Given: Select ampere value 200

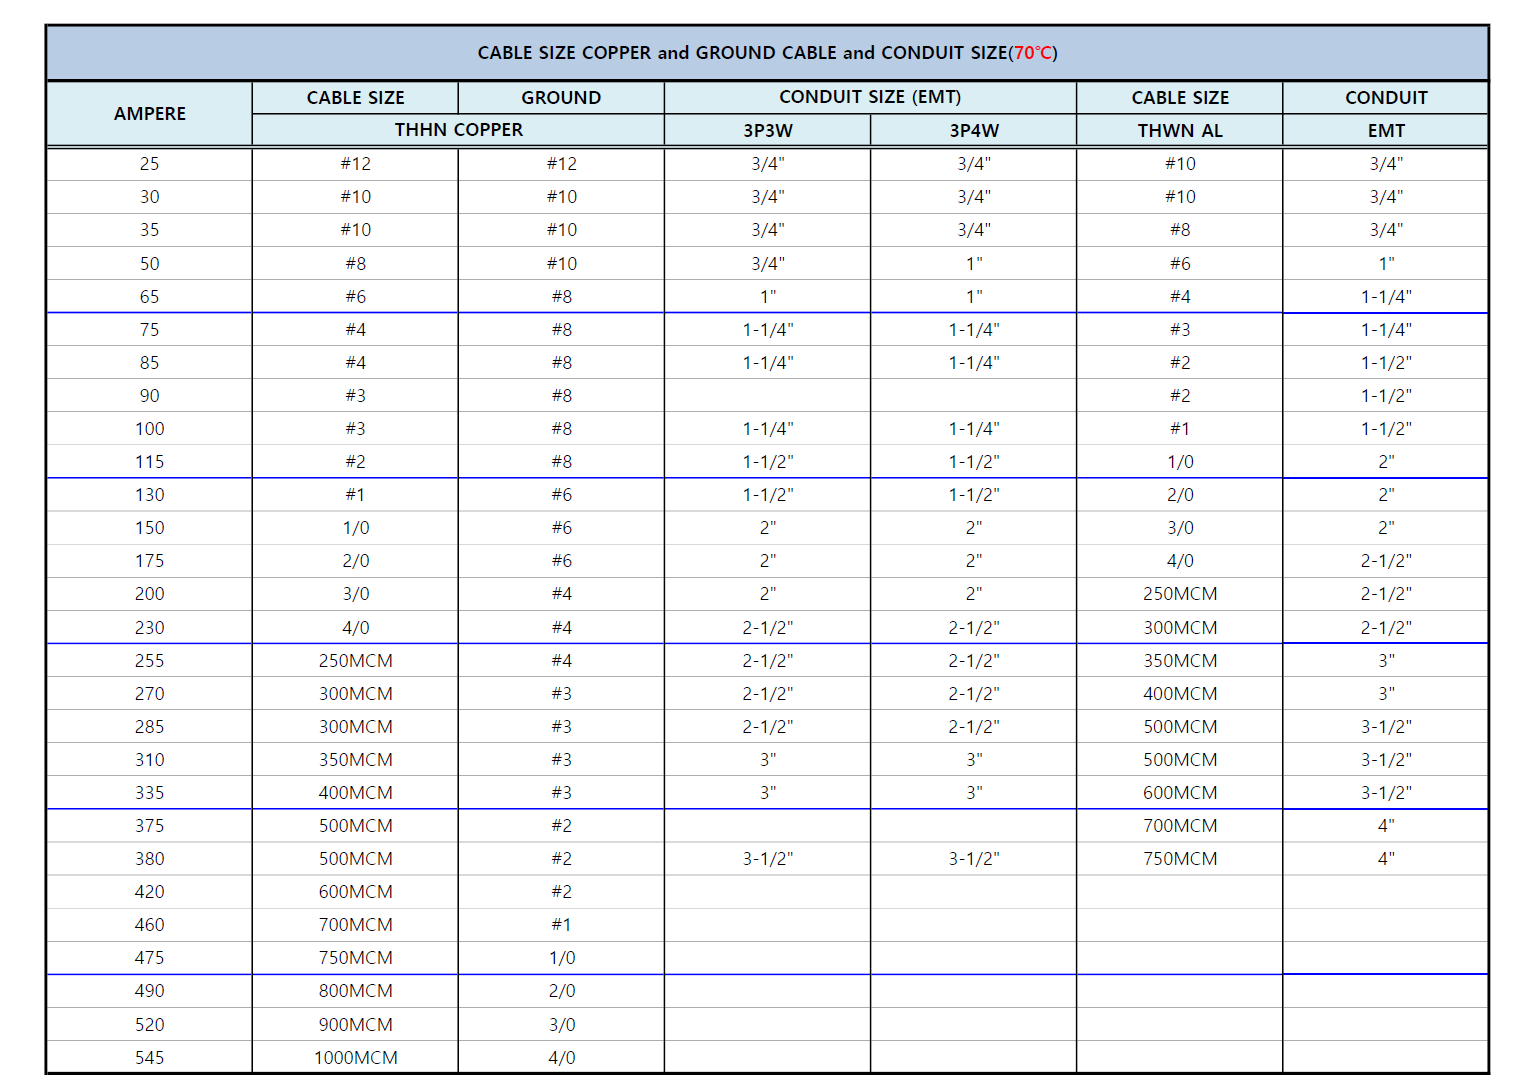Looking at the screenshot, I should click(x=150, y=594).
